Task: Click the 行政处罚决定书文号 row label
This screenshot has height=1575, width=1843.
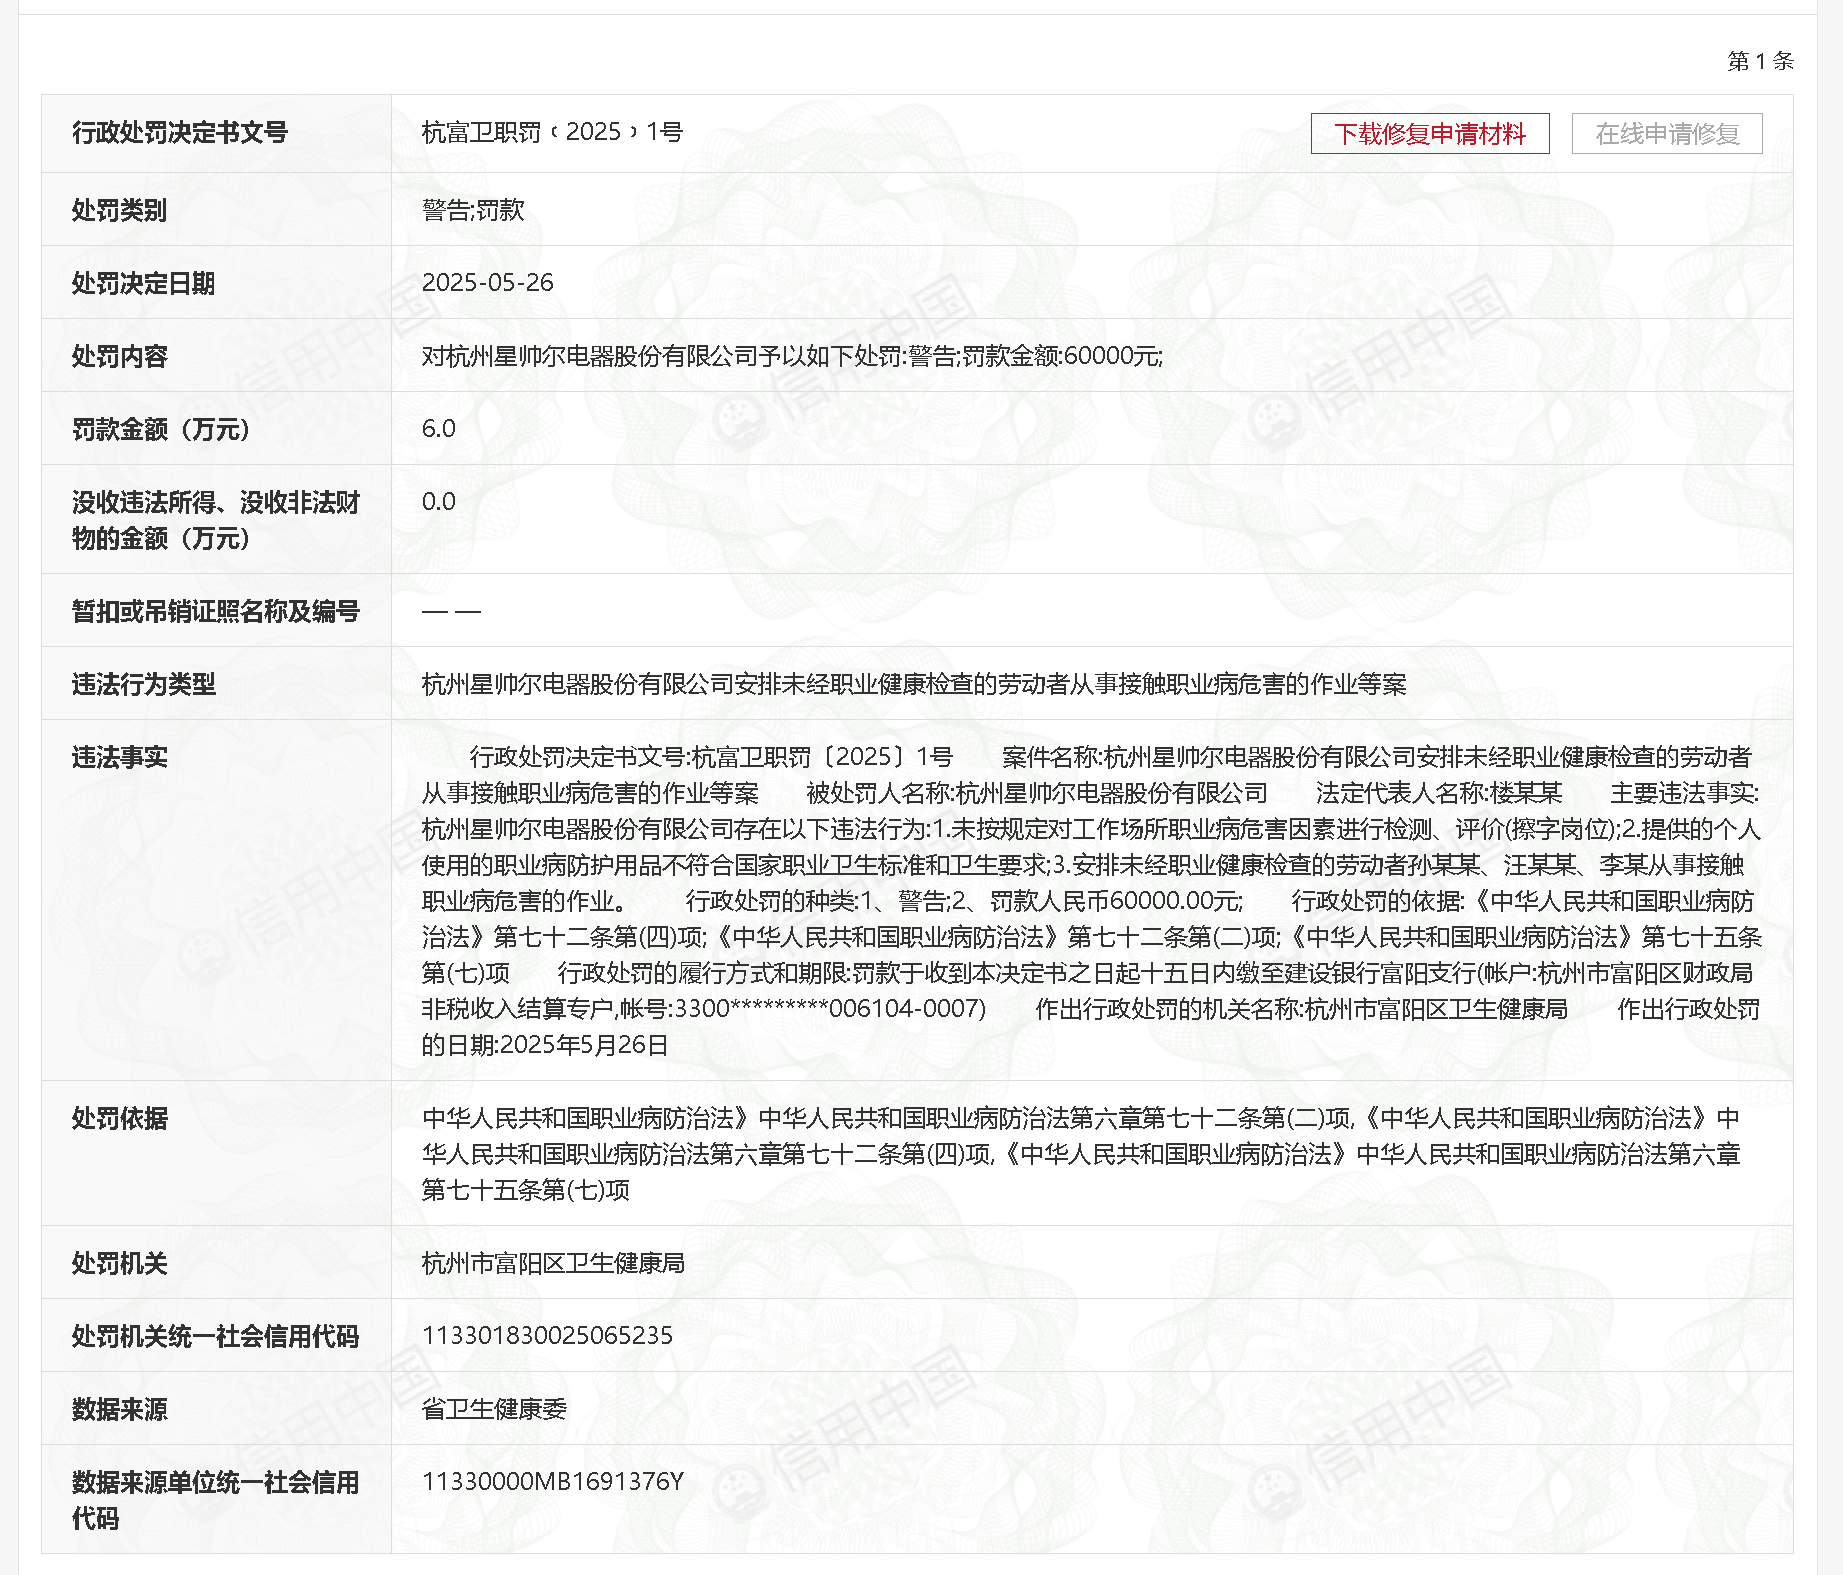Action: point(180,132)
